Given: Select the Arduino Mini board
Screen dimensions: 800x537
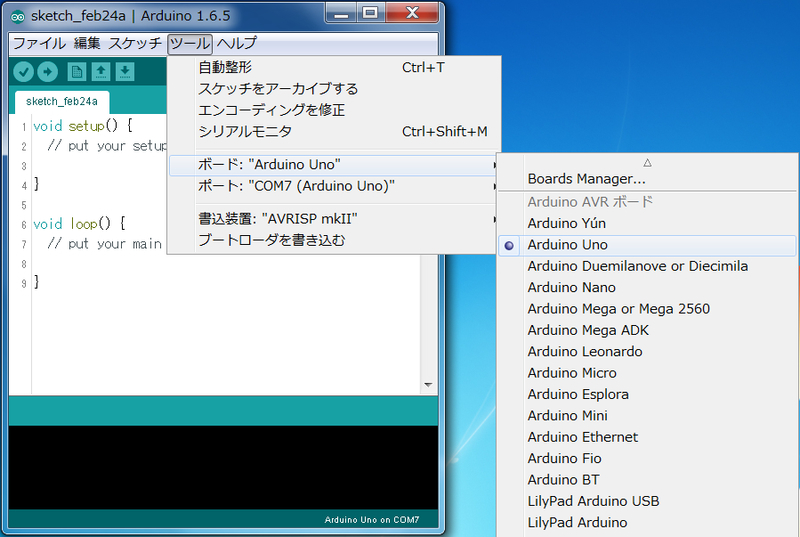Looking at the screenshot, I should pos(647,416).
